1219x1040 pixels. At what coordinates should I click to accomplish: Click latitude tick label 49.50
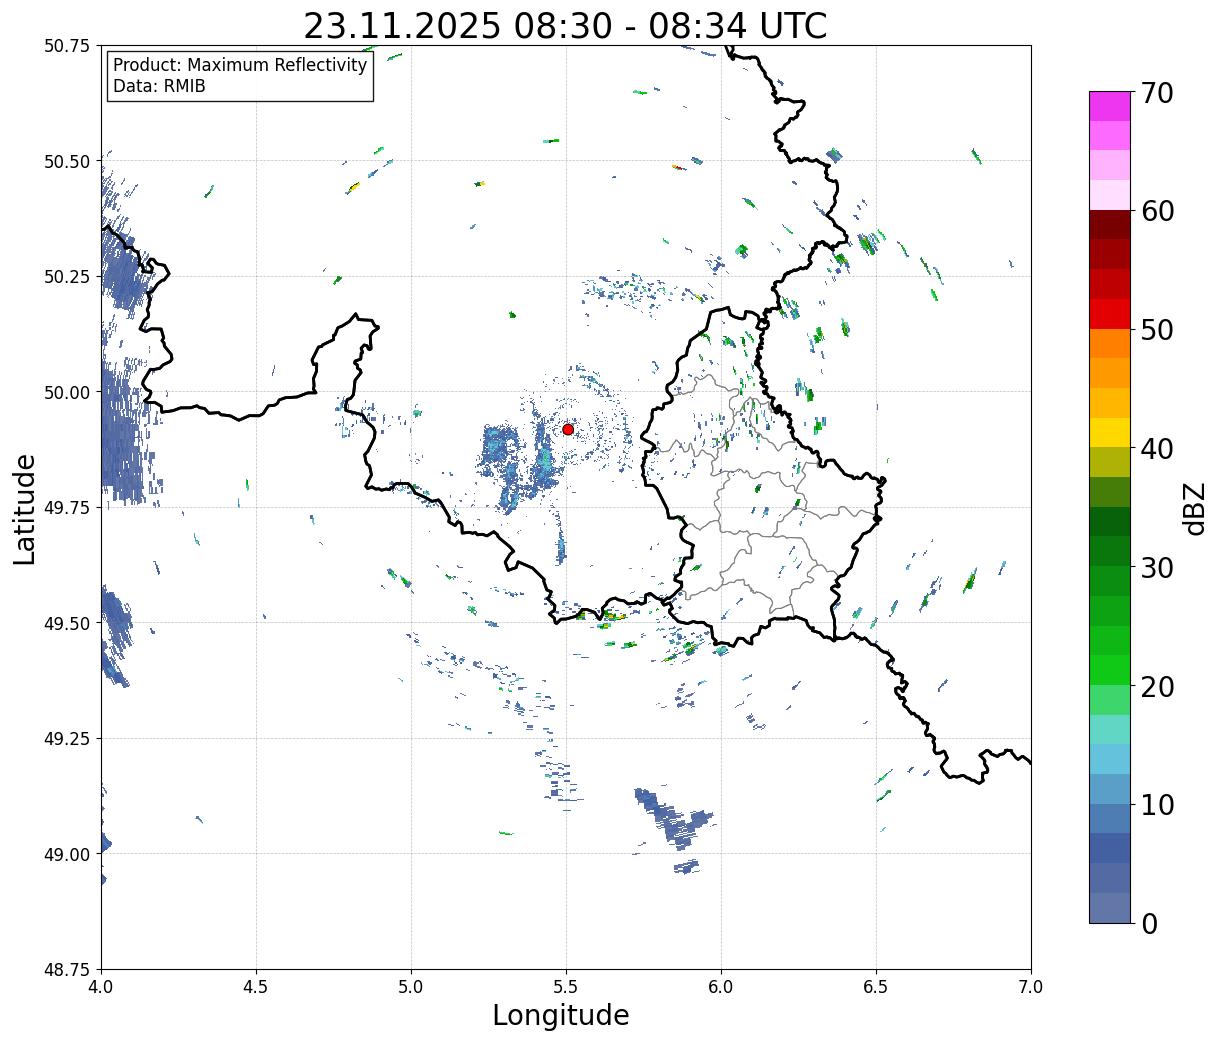click(x=67, y=623)
